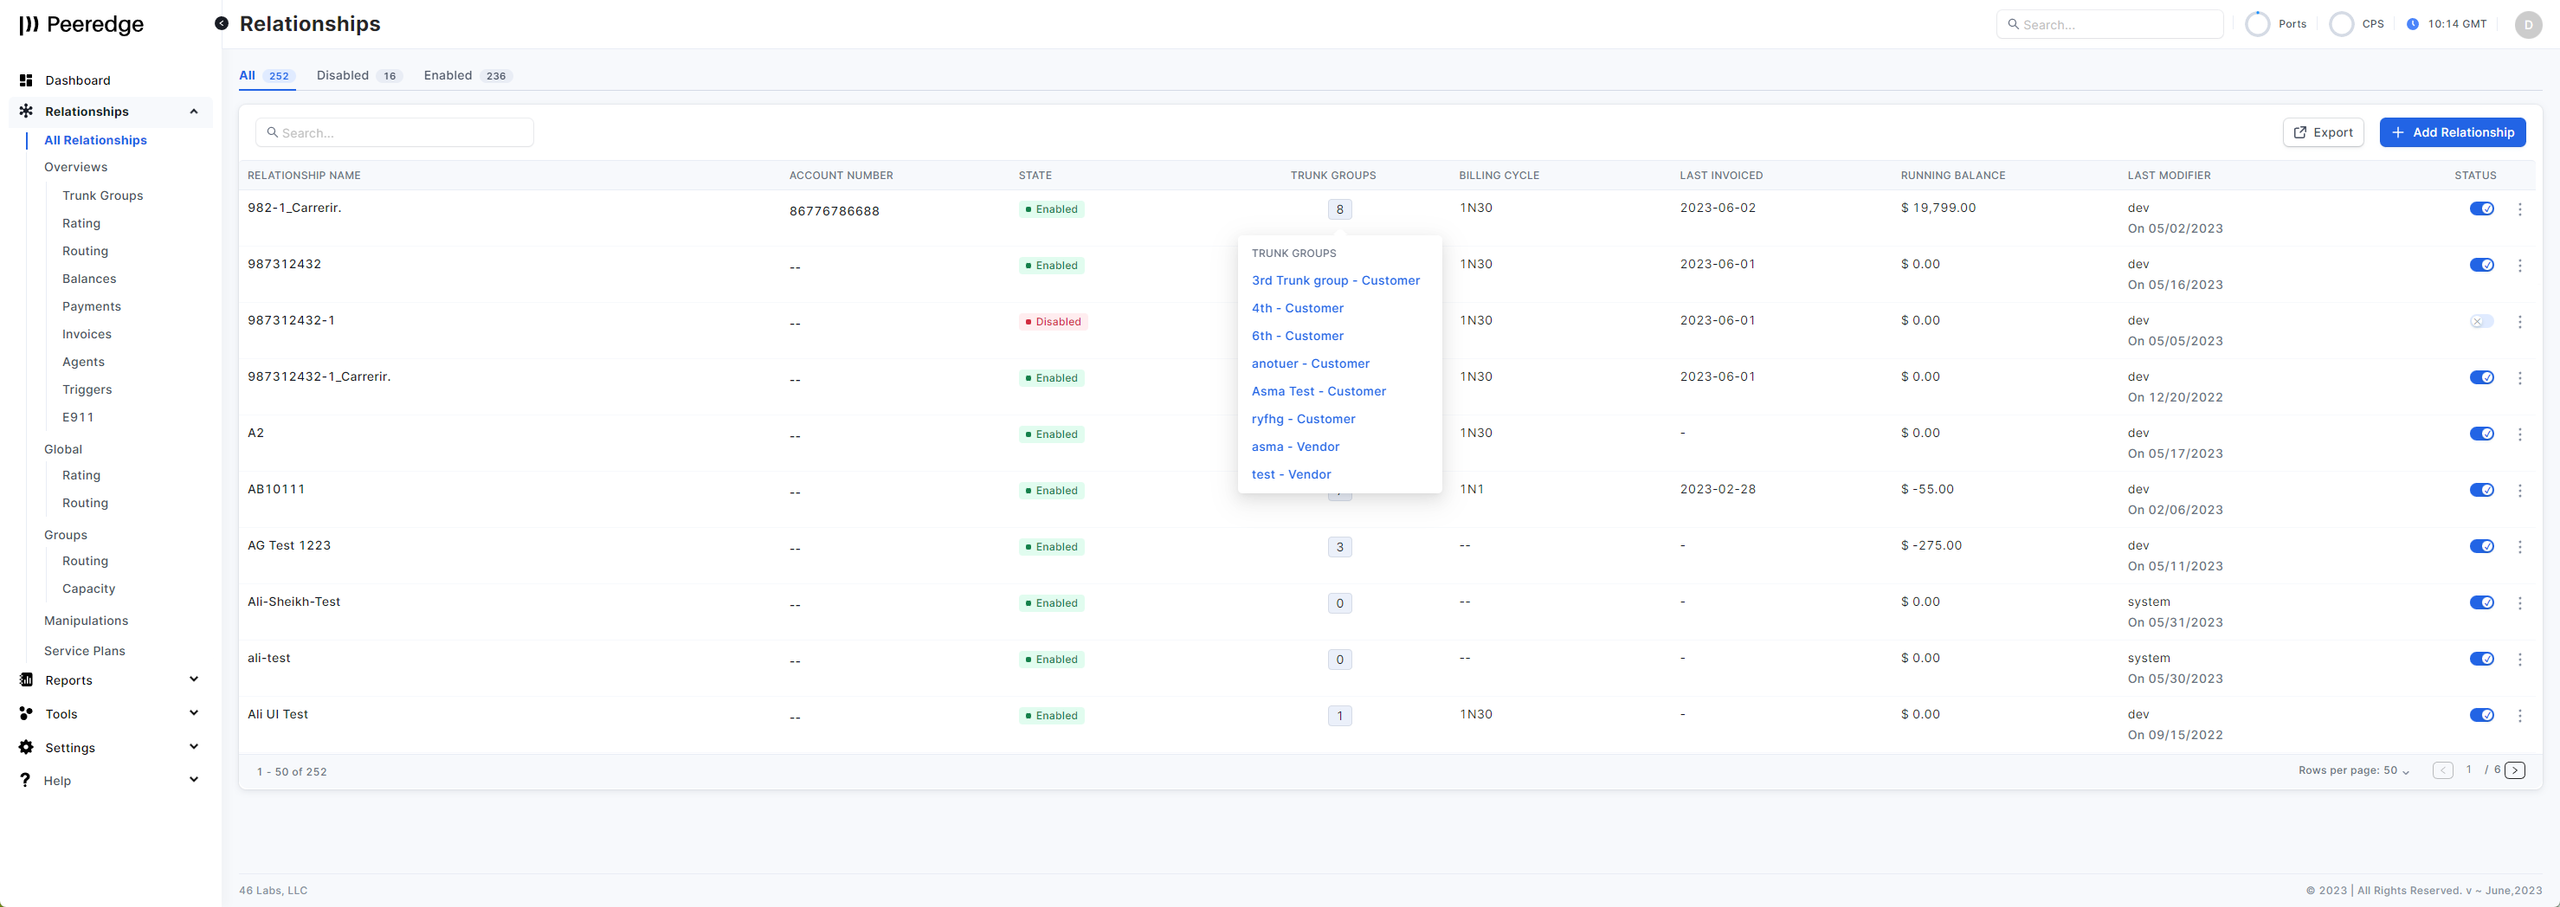Expand the Tools sidebar section
Viewport: 2560px width, 907px height.
coord(194,713)
